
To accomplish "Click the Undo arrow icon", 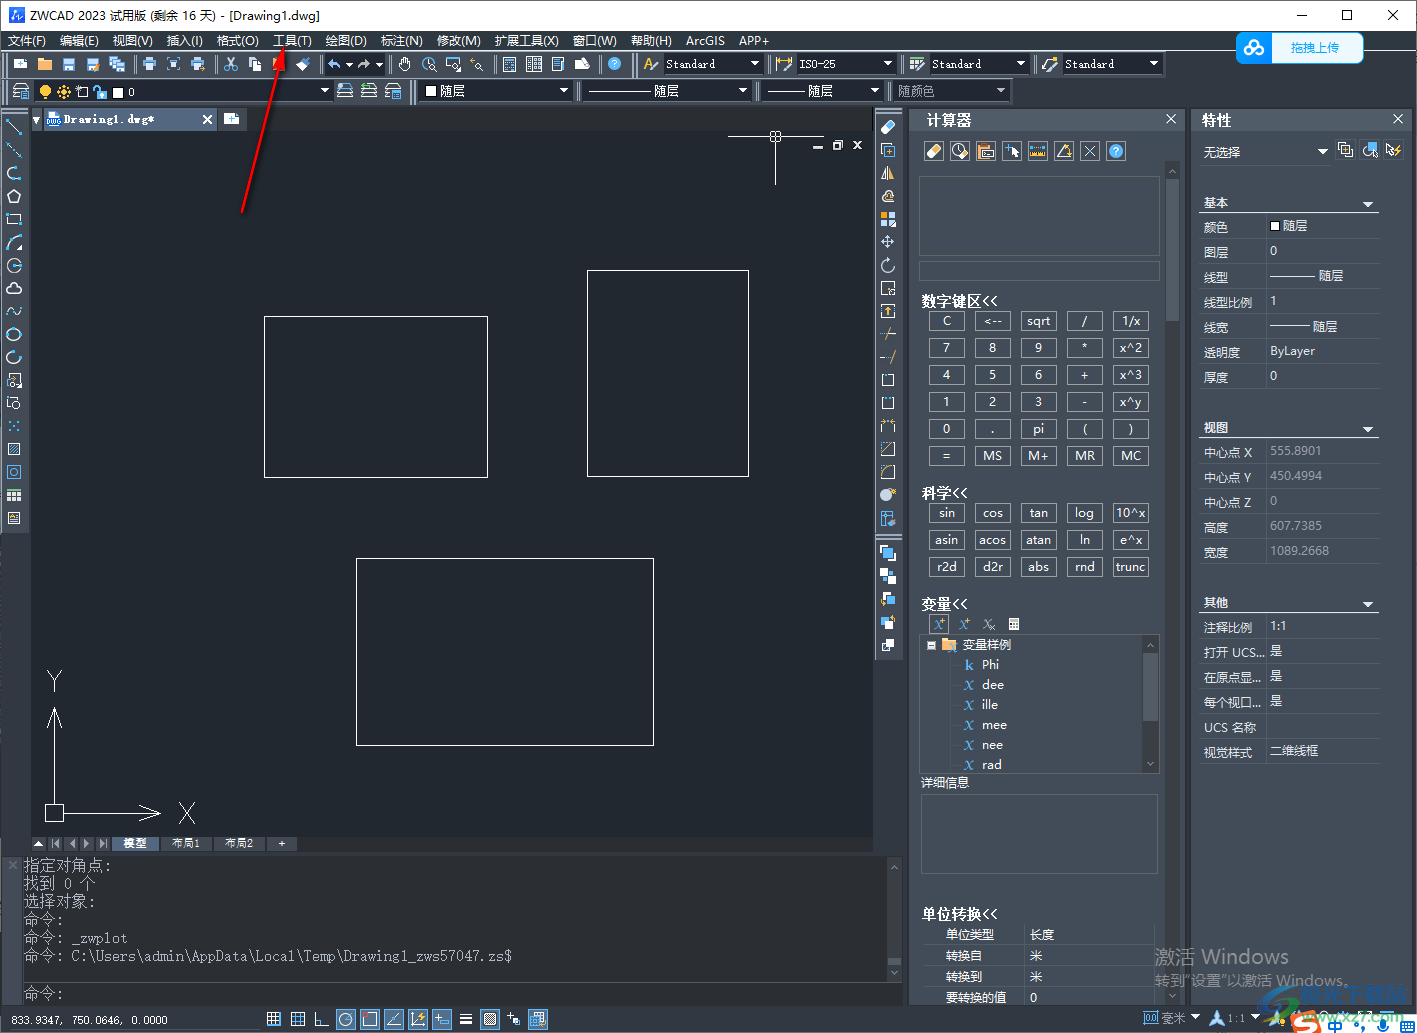I will point(334,64).
